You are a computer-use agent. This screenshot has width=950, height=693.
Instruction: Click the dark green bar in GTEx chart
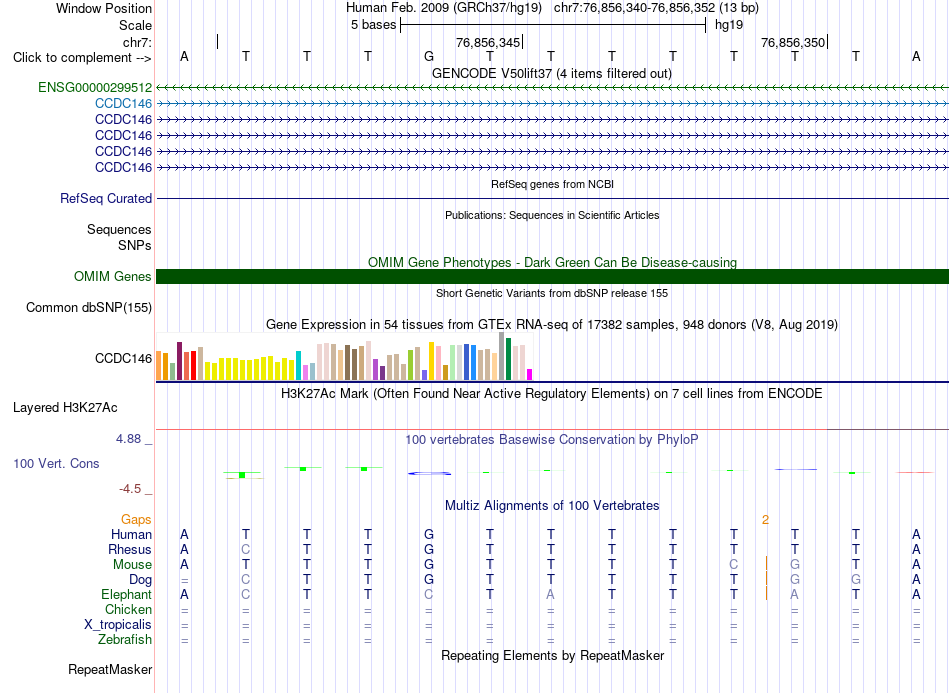tap(508, 359)
